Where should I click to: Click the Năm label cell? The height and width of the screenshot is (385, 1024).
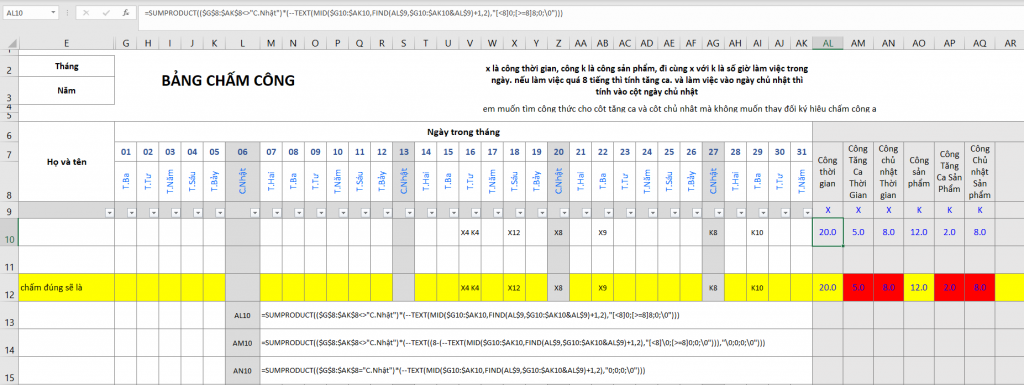[67, 91]
